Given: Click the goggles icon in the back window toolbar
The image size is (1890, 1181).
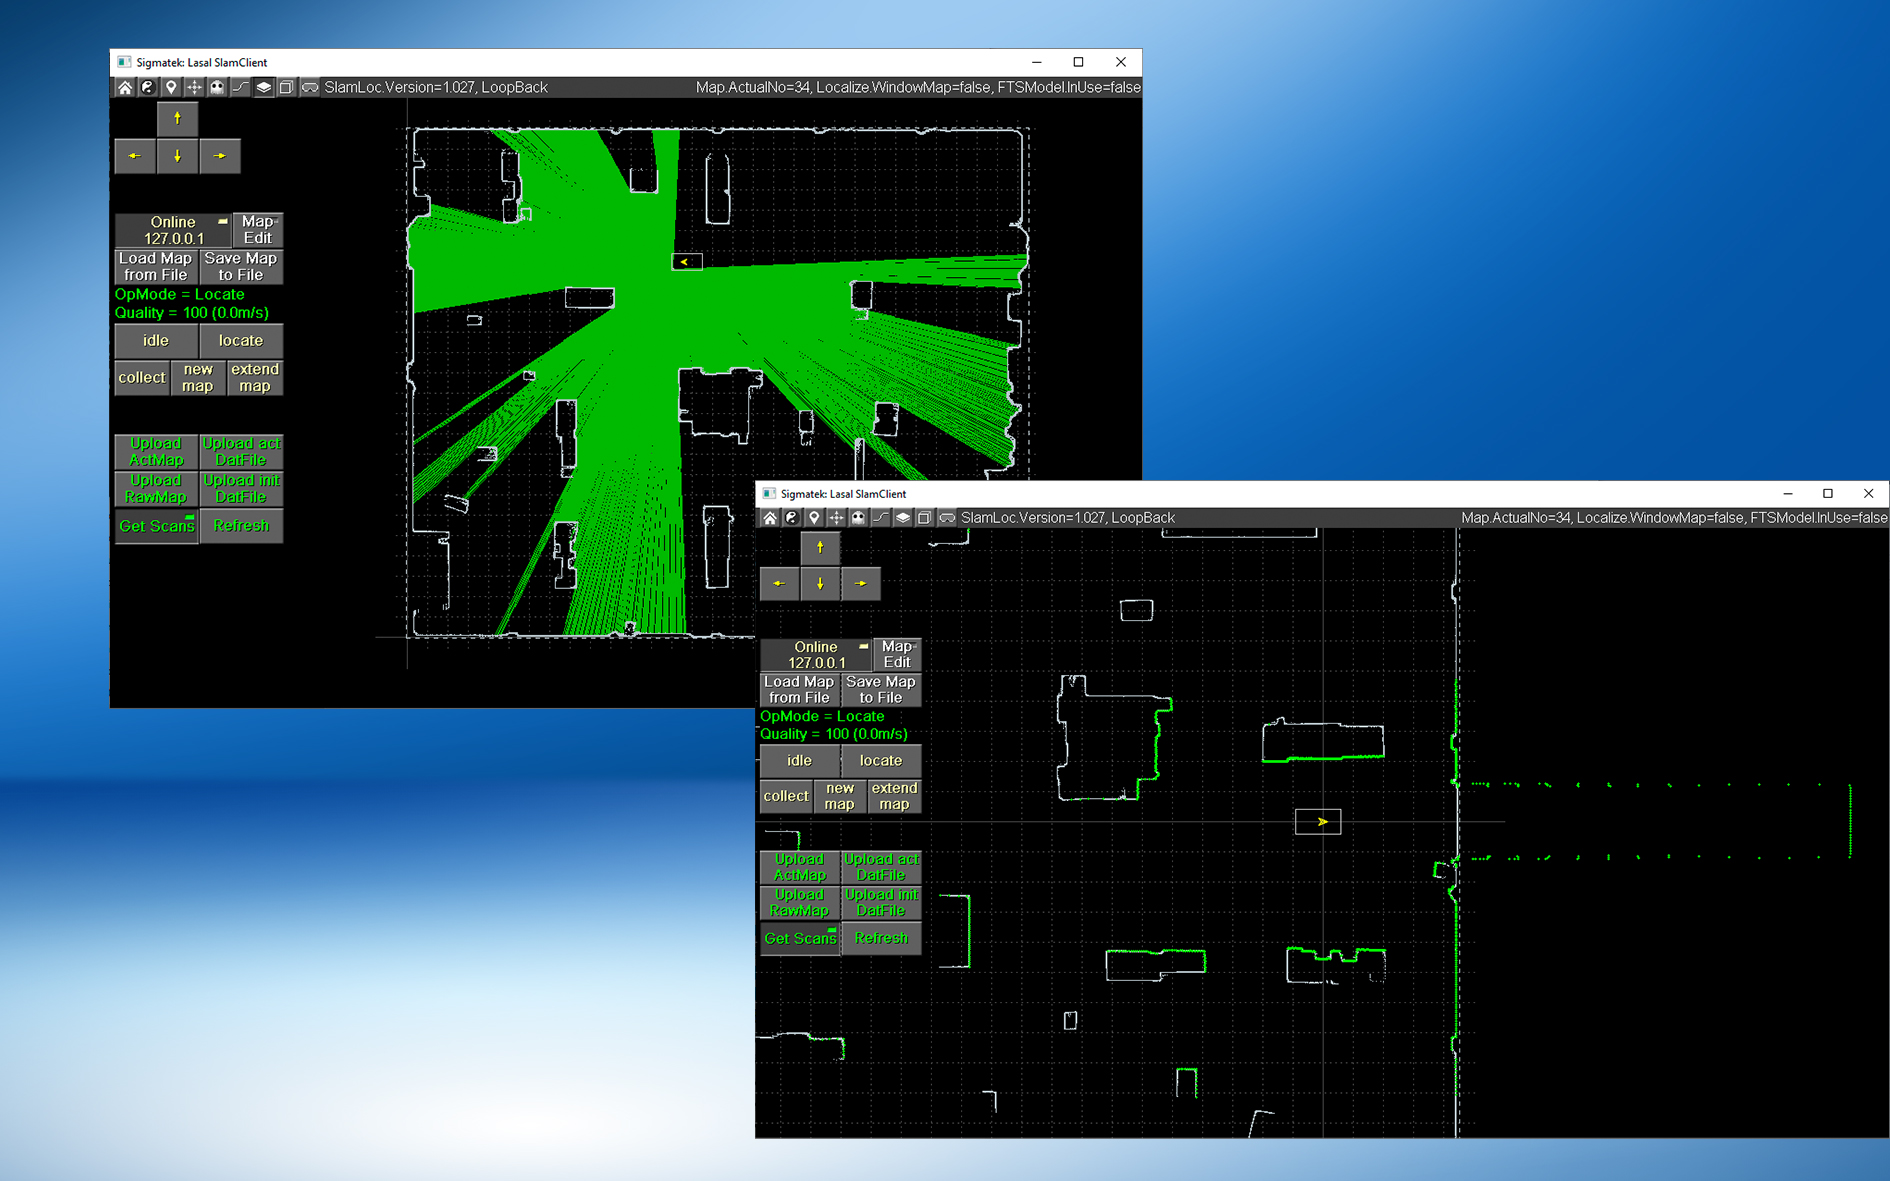Looking at the screenshot, I should point(309,87).
